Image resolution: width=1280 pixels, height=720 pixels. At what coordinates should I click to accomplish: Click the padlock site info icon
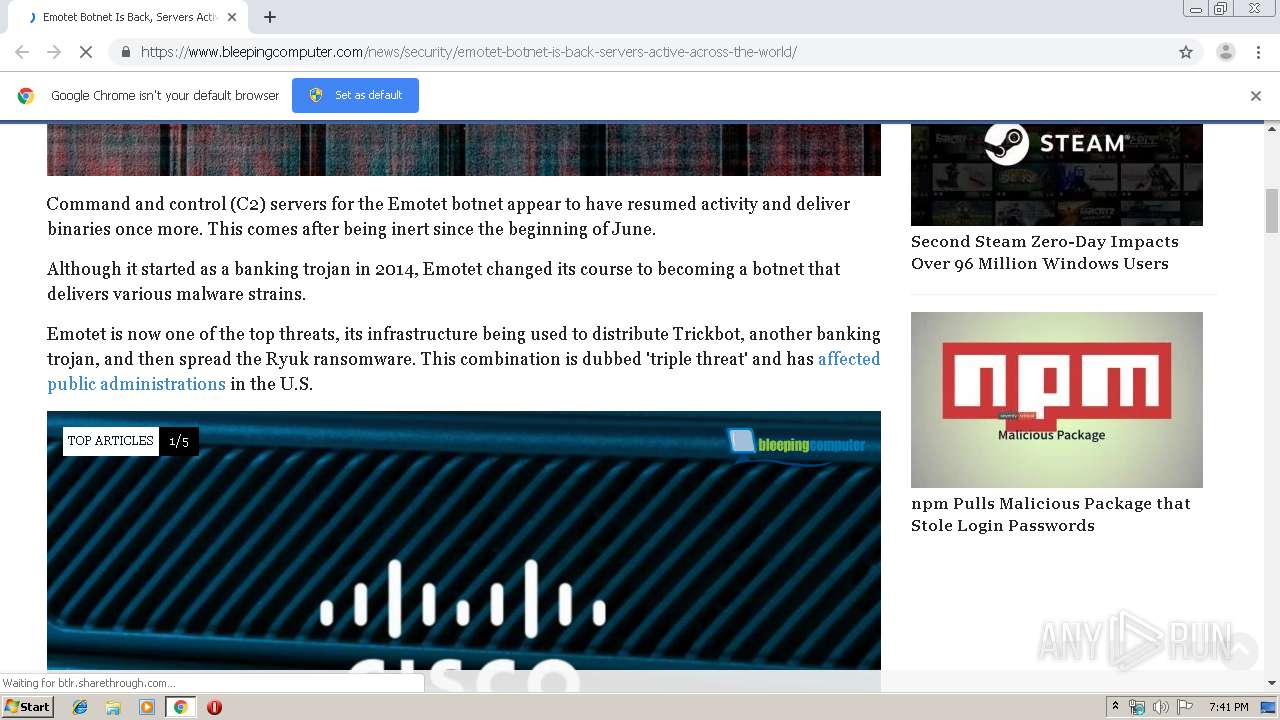[x=125, y=52]
